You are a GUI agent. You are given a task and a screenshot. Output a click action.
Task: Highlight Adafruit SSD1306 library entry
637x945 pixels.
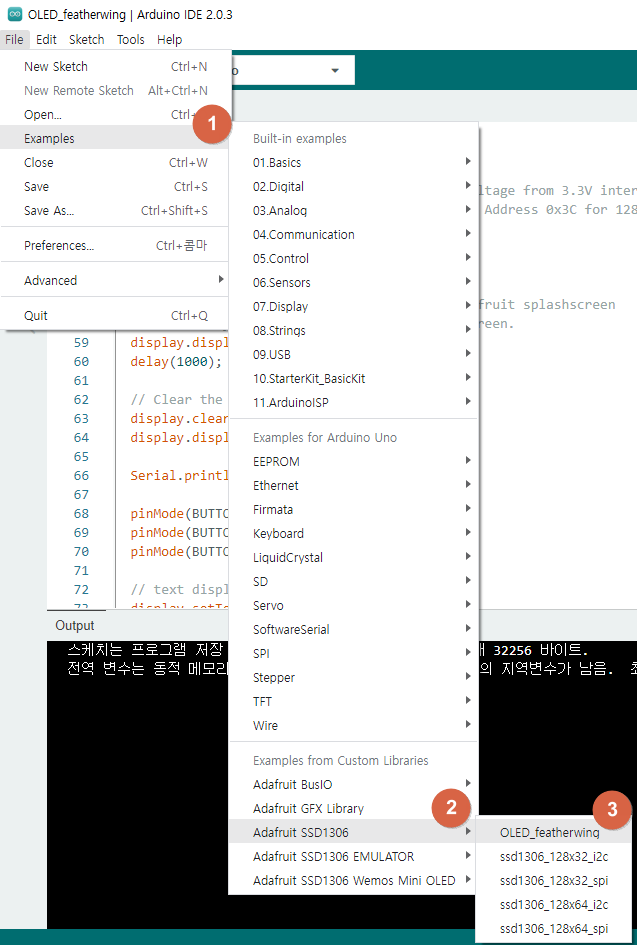coord(354,833)
